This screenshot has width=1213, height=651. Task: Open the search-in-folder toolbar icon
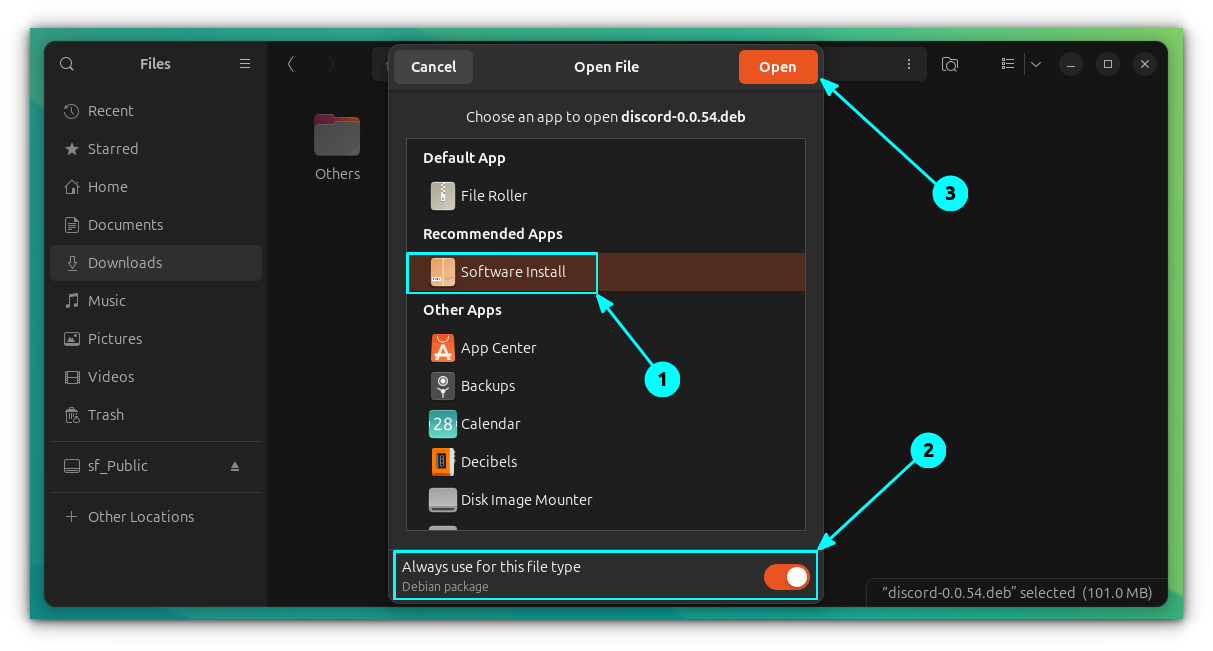point(949,63)
